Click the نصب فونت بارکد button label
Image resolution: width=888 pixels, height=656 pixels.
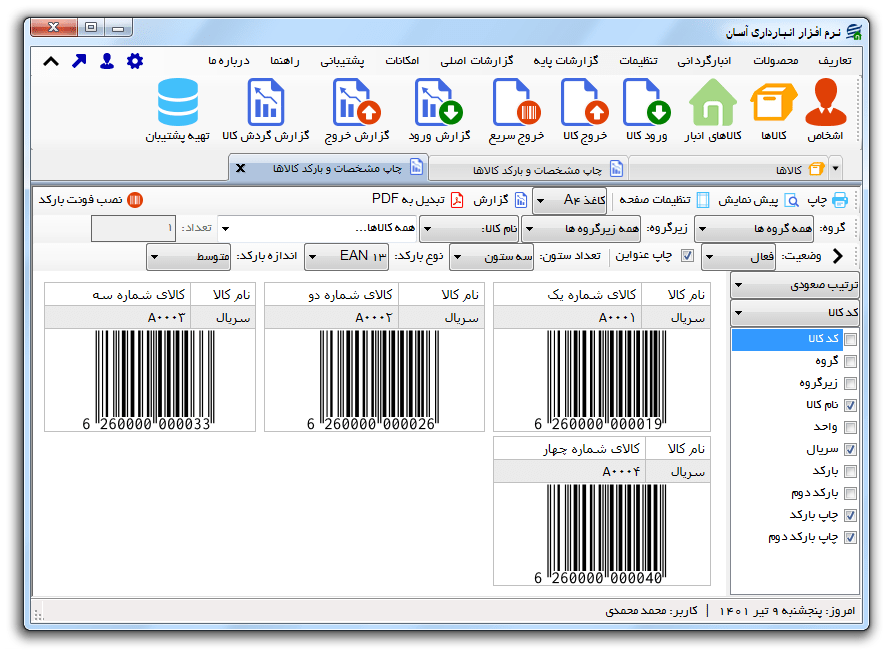(80, 200)
